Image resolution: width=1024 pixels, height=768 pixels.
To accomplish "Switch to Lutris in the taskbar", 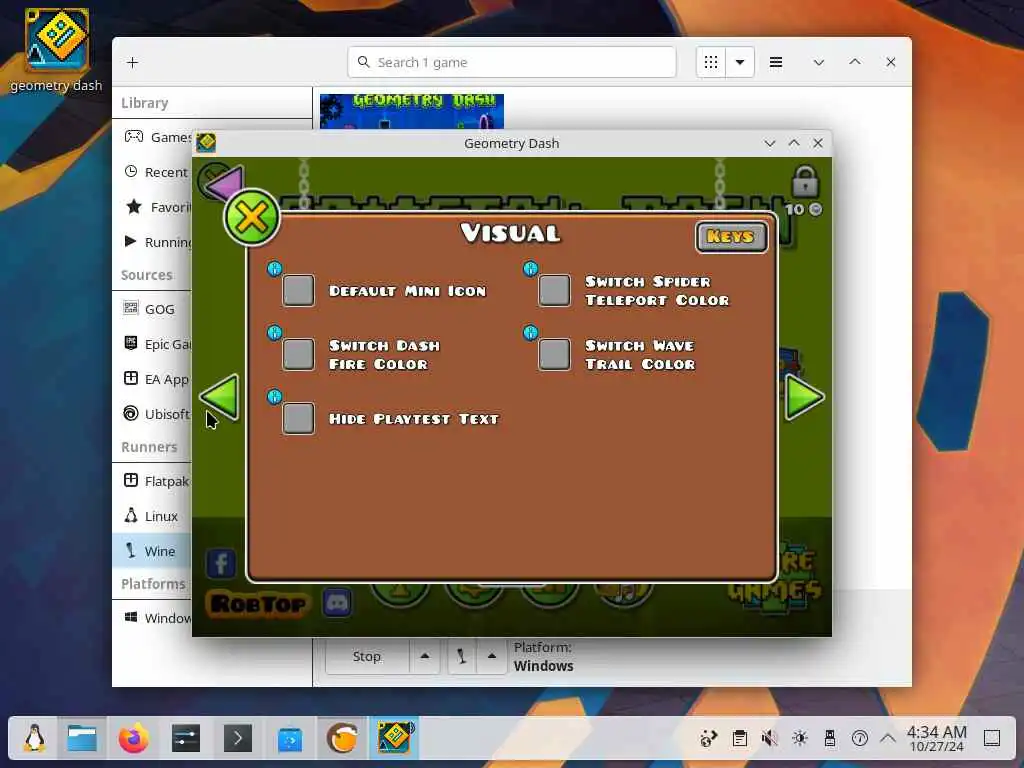I will click(342, 739).
